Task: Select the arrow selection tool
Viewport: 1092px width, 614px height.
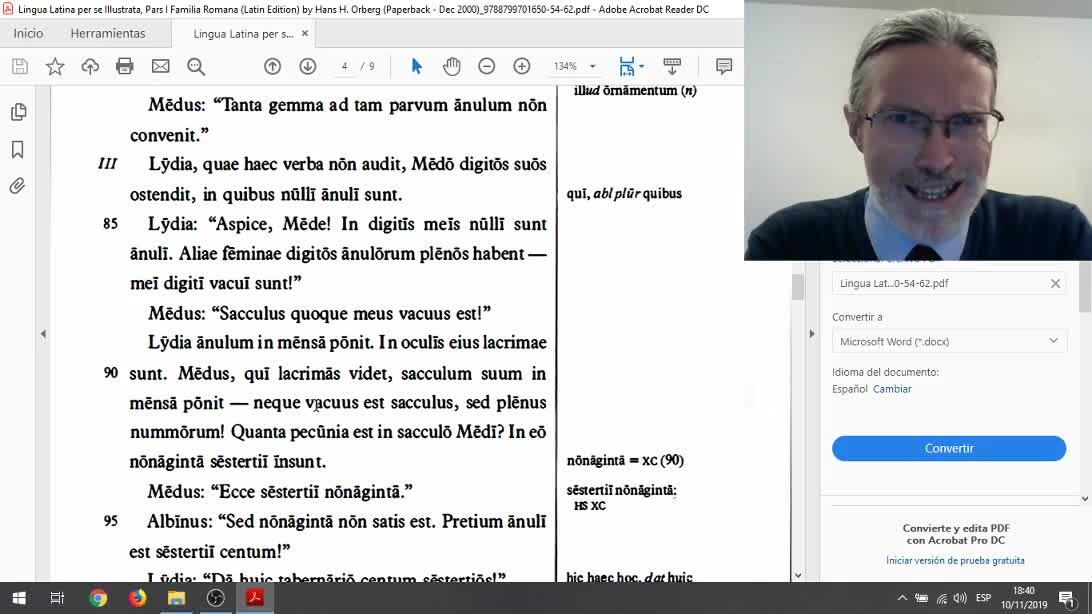Action: (x=416, y=66)
